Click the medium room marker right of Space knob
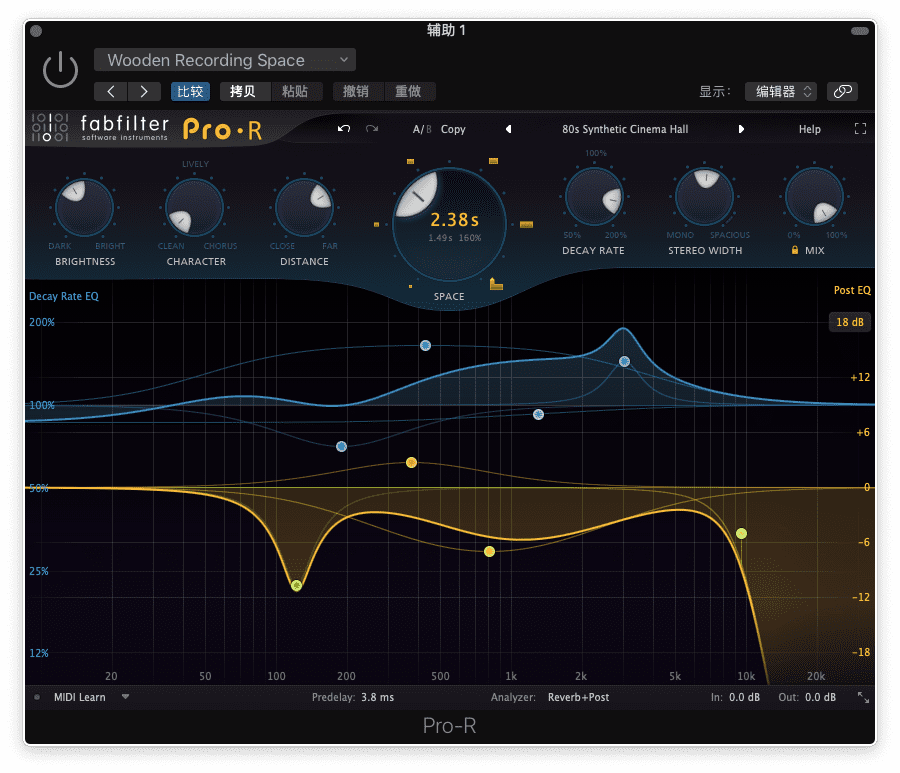 tap(526, 224)
